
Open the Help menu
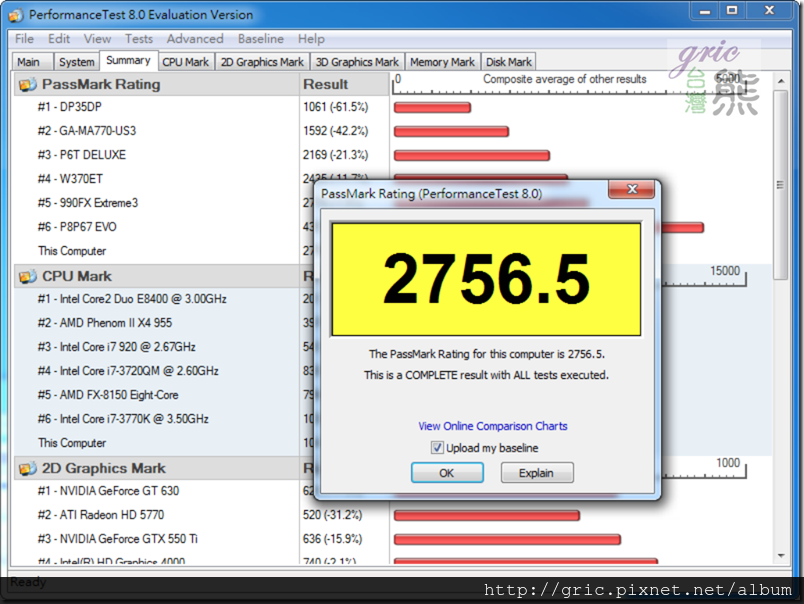tap(311, 39)
